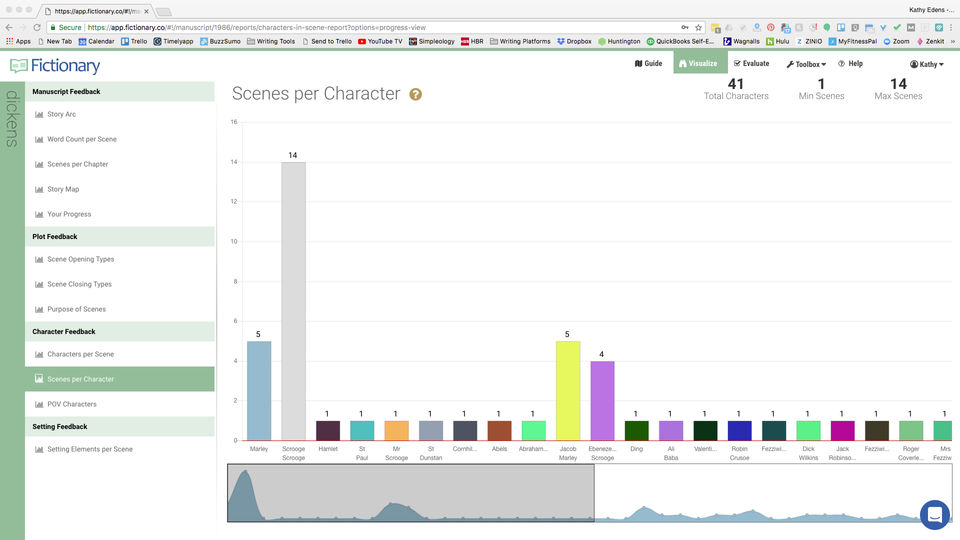Viewport: 960px width, 540px height.
Task: Expand the Kathy account dropdown
Action: (x=926, y=64)
